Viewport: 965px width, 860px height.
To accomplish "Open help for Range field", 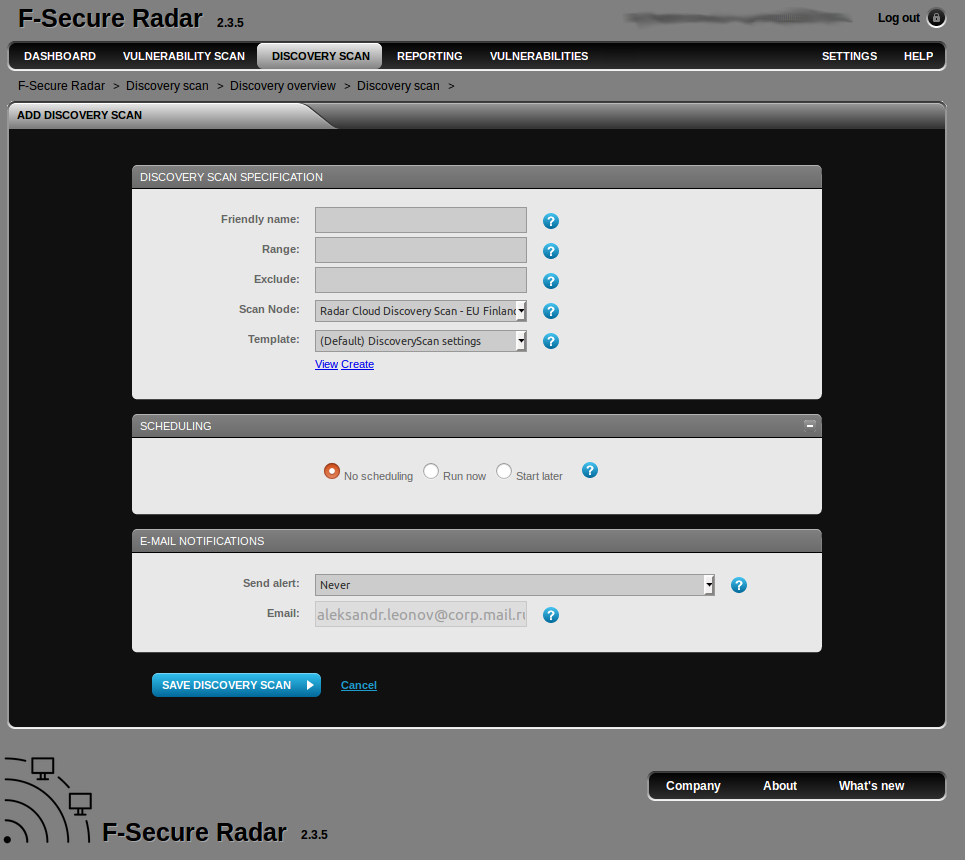I will pyautogui.click(x=551, y=251).
